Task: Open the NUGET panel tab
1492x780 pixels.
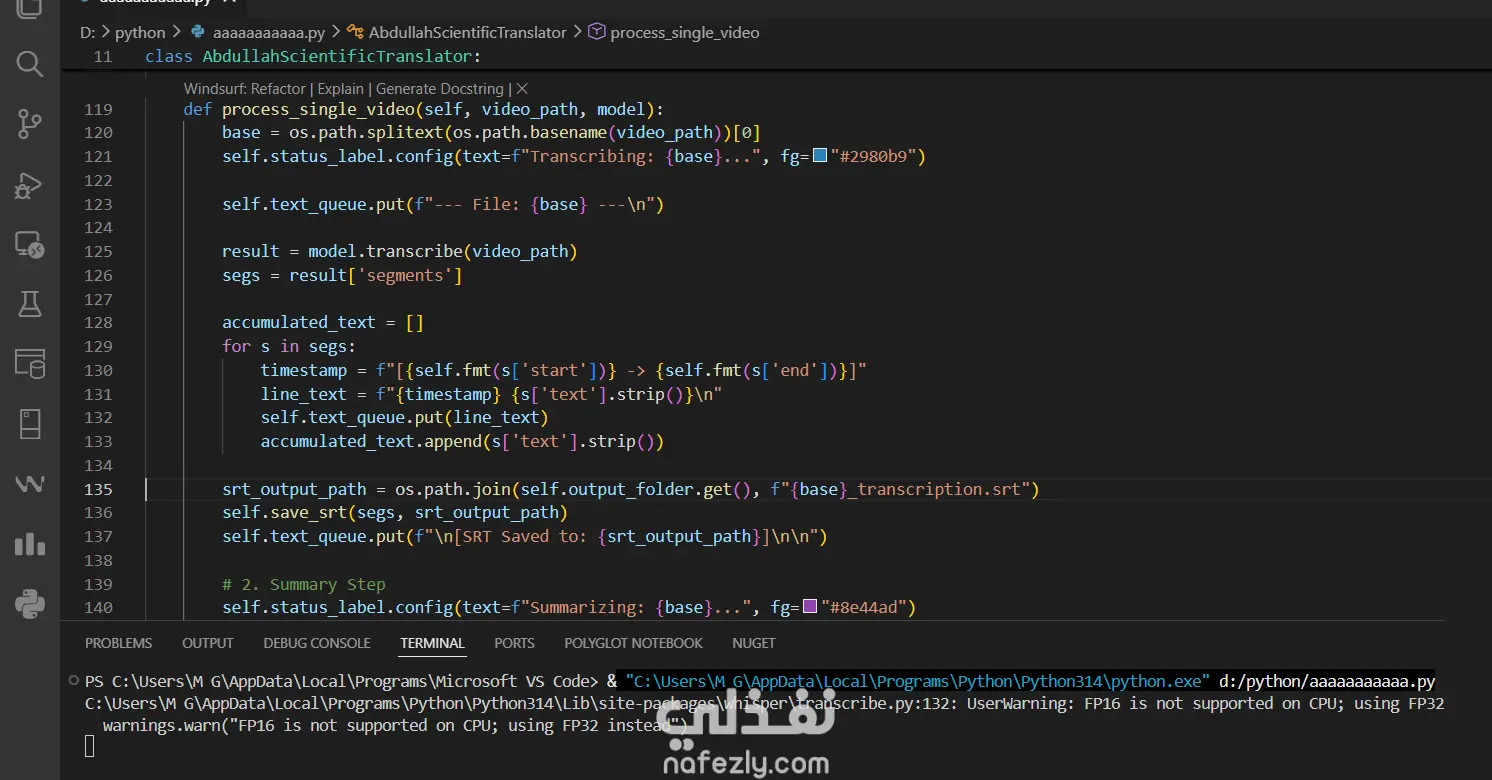Action: (x=754, y=643)
